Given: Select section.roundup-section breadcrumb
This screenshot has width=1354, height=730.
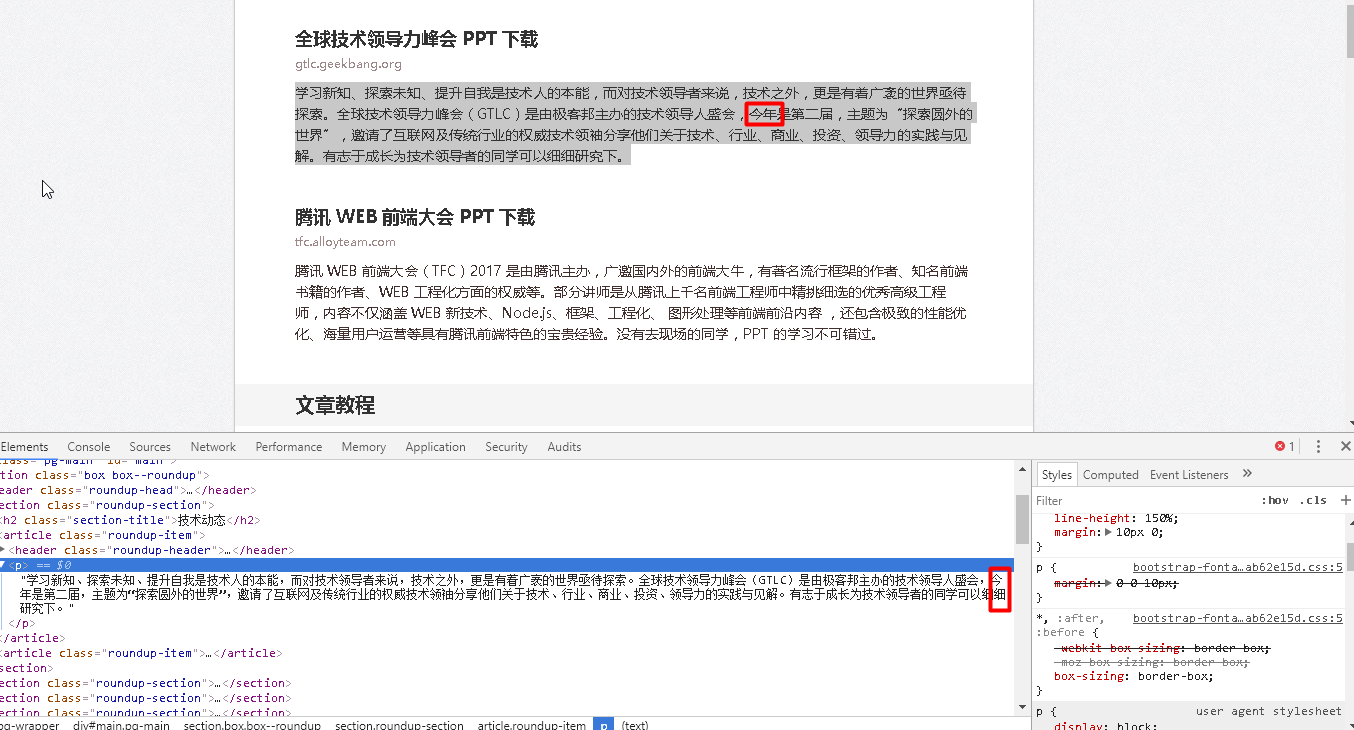Looking at the screenshot, I should (x=399, y=725).
